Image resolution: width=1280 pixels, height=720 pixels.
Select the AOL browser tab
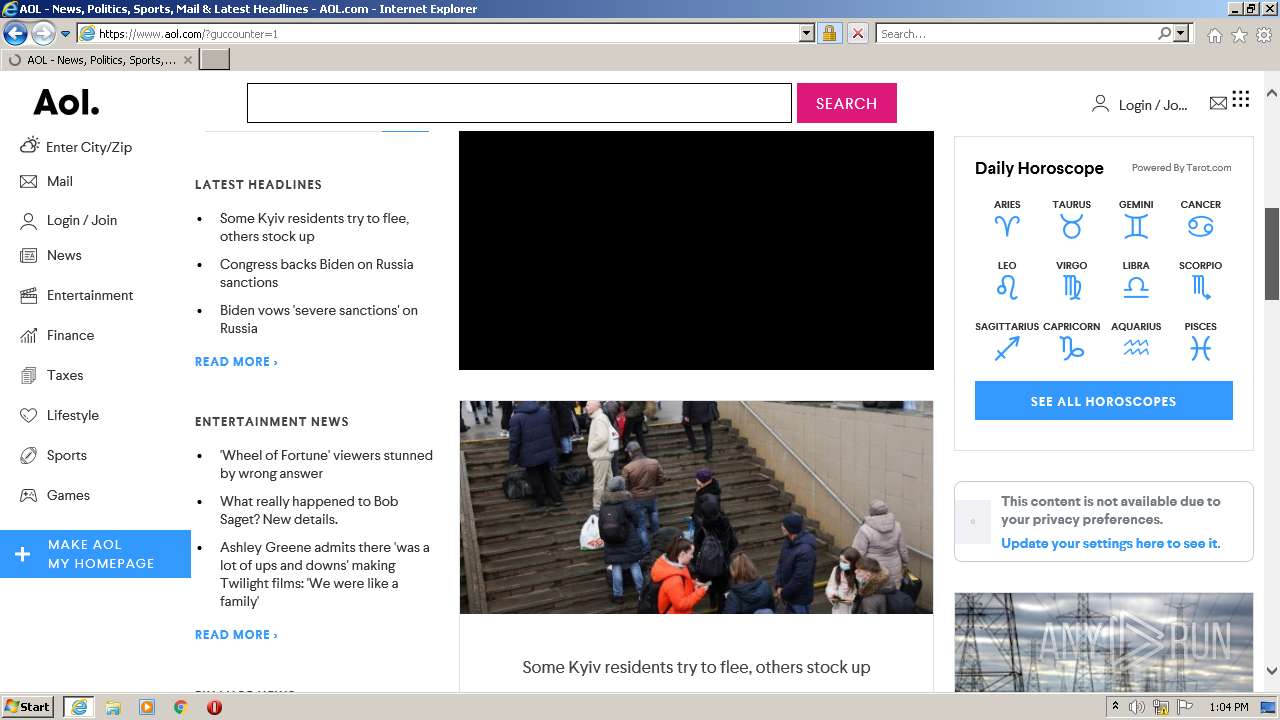click(x=99, y=60)
